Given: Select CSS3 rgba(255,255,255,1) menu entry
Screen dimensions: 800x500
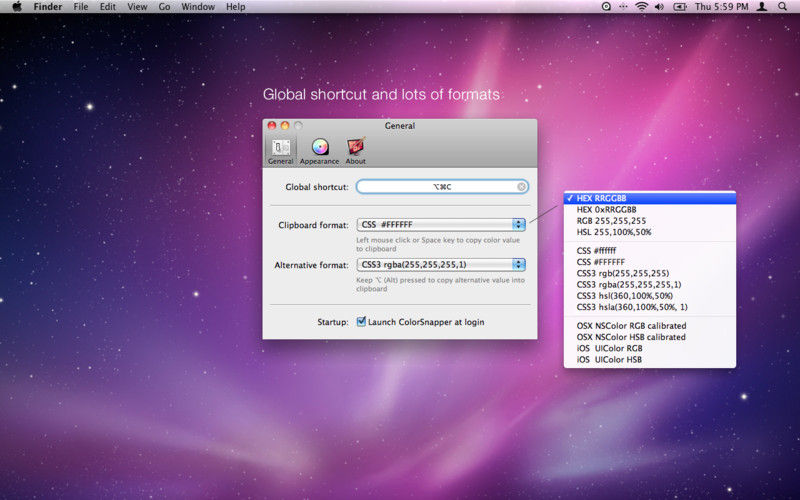Looking at the screenshot, I should 649,284.
